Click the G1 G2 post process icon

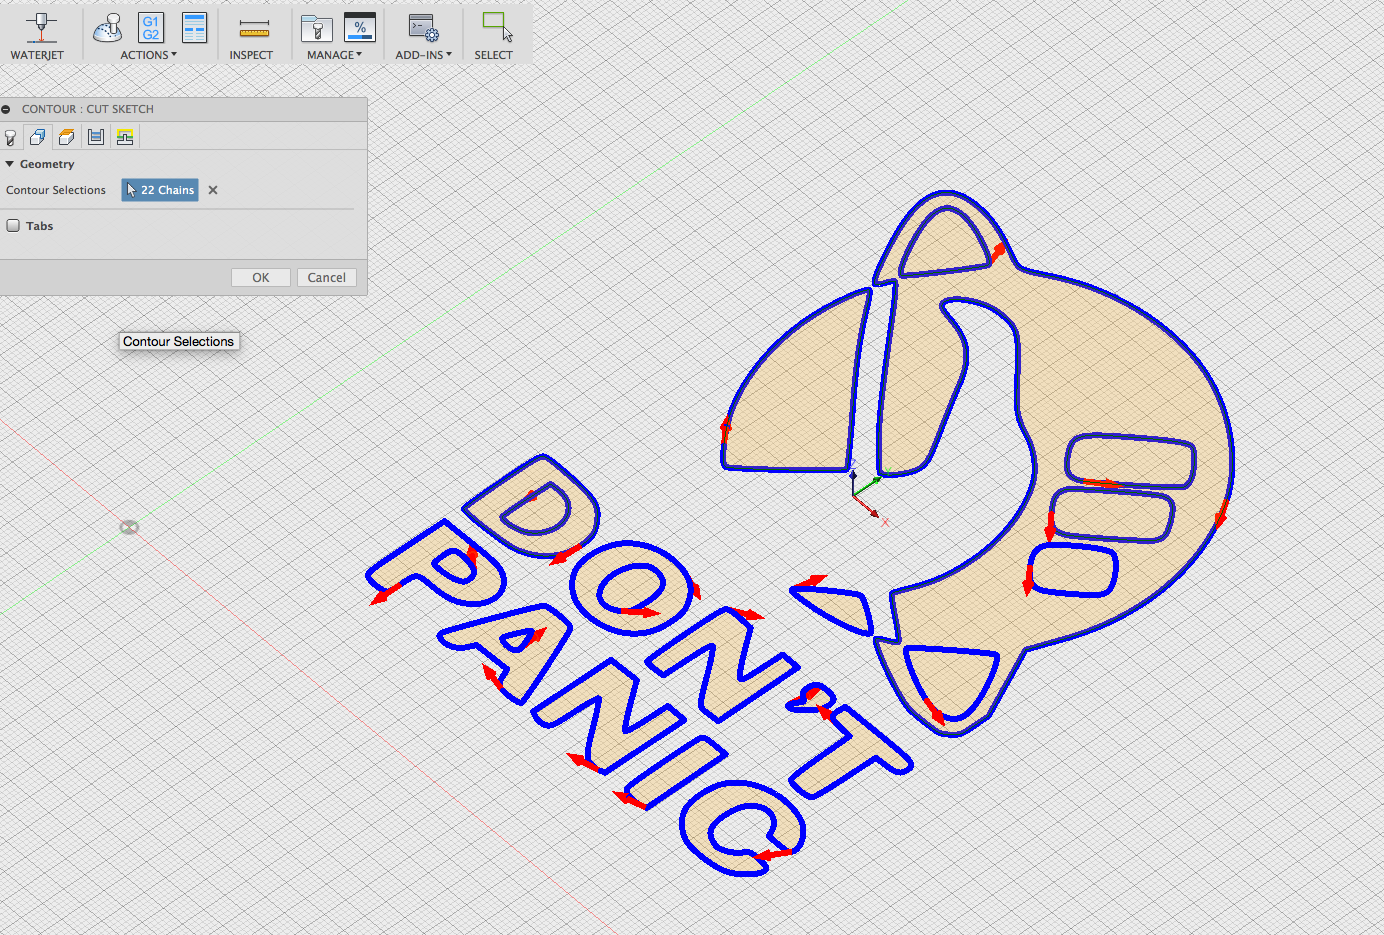pos(151,27)
